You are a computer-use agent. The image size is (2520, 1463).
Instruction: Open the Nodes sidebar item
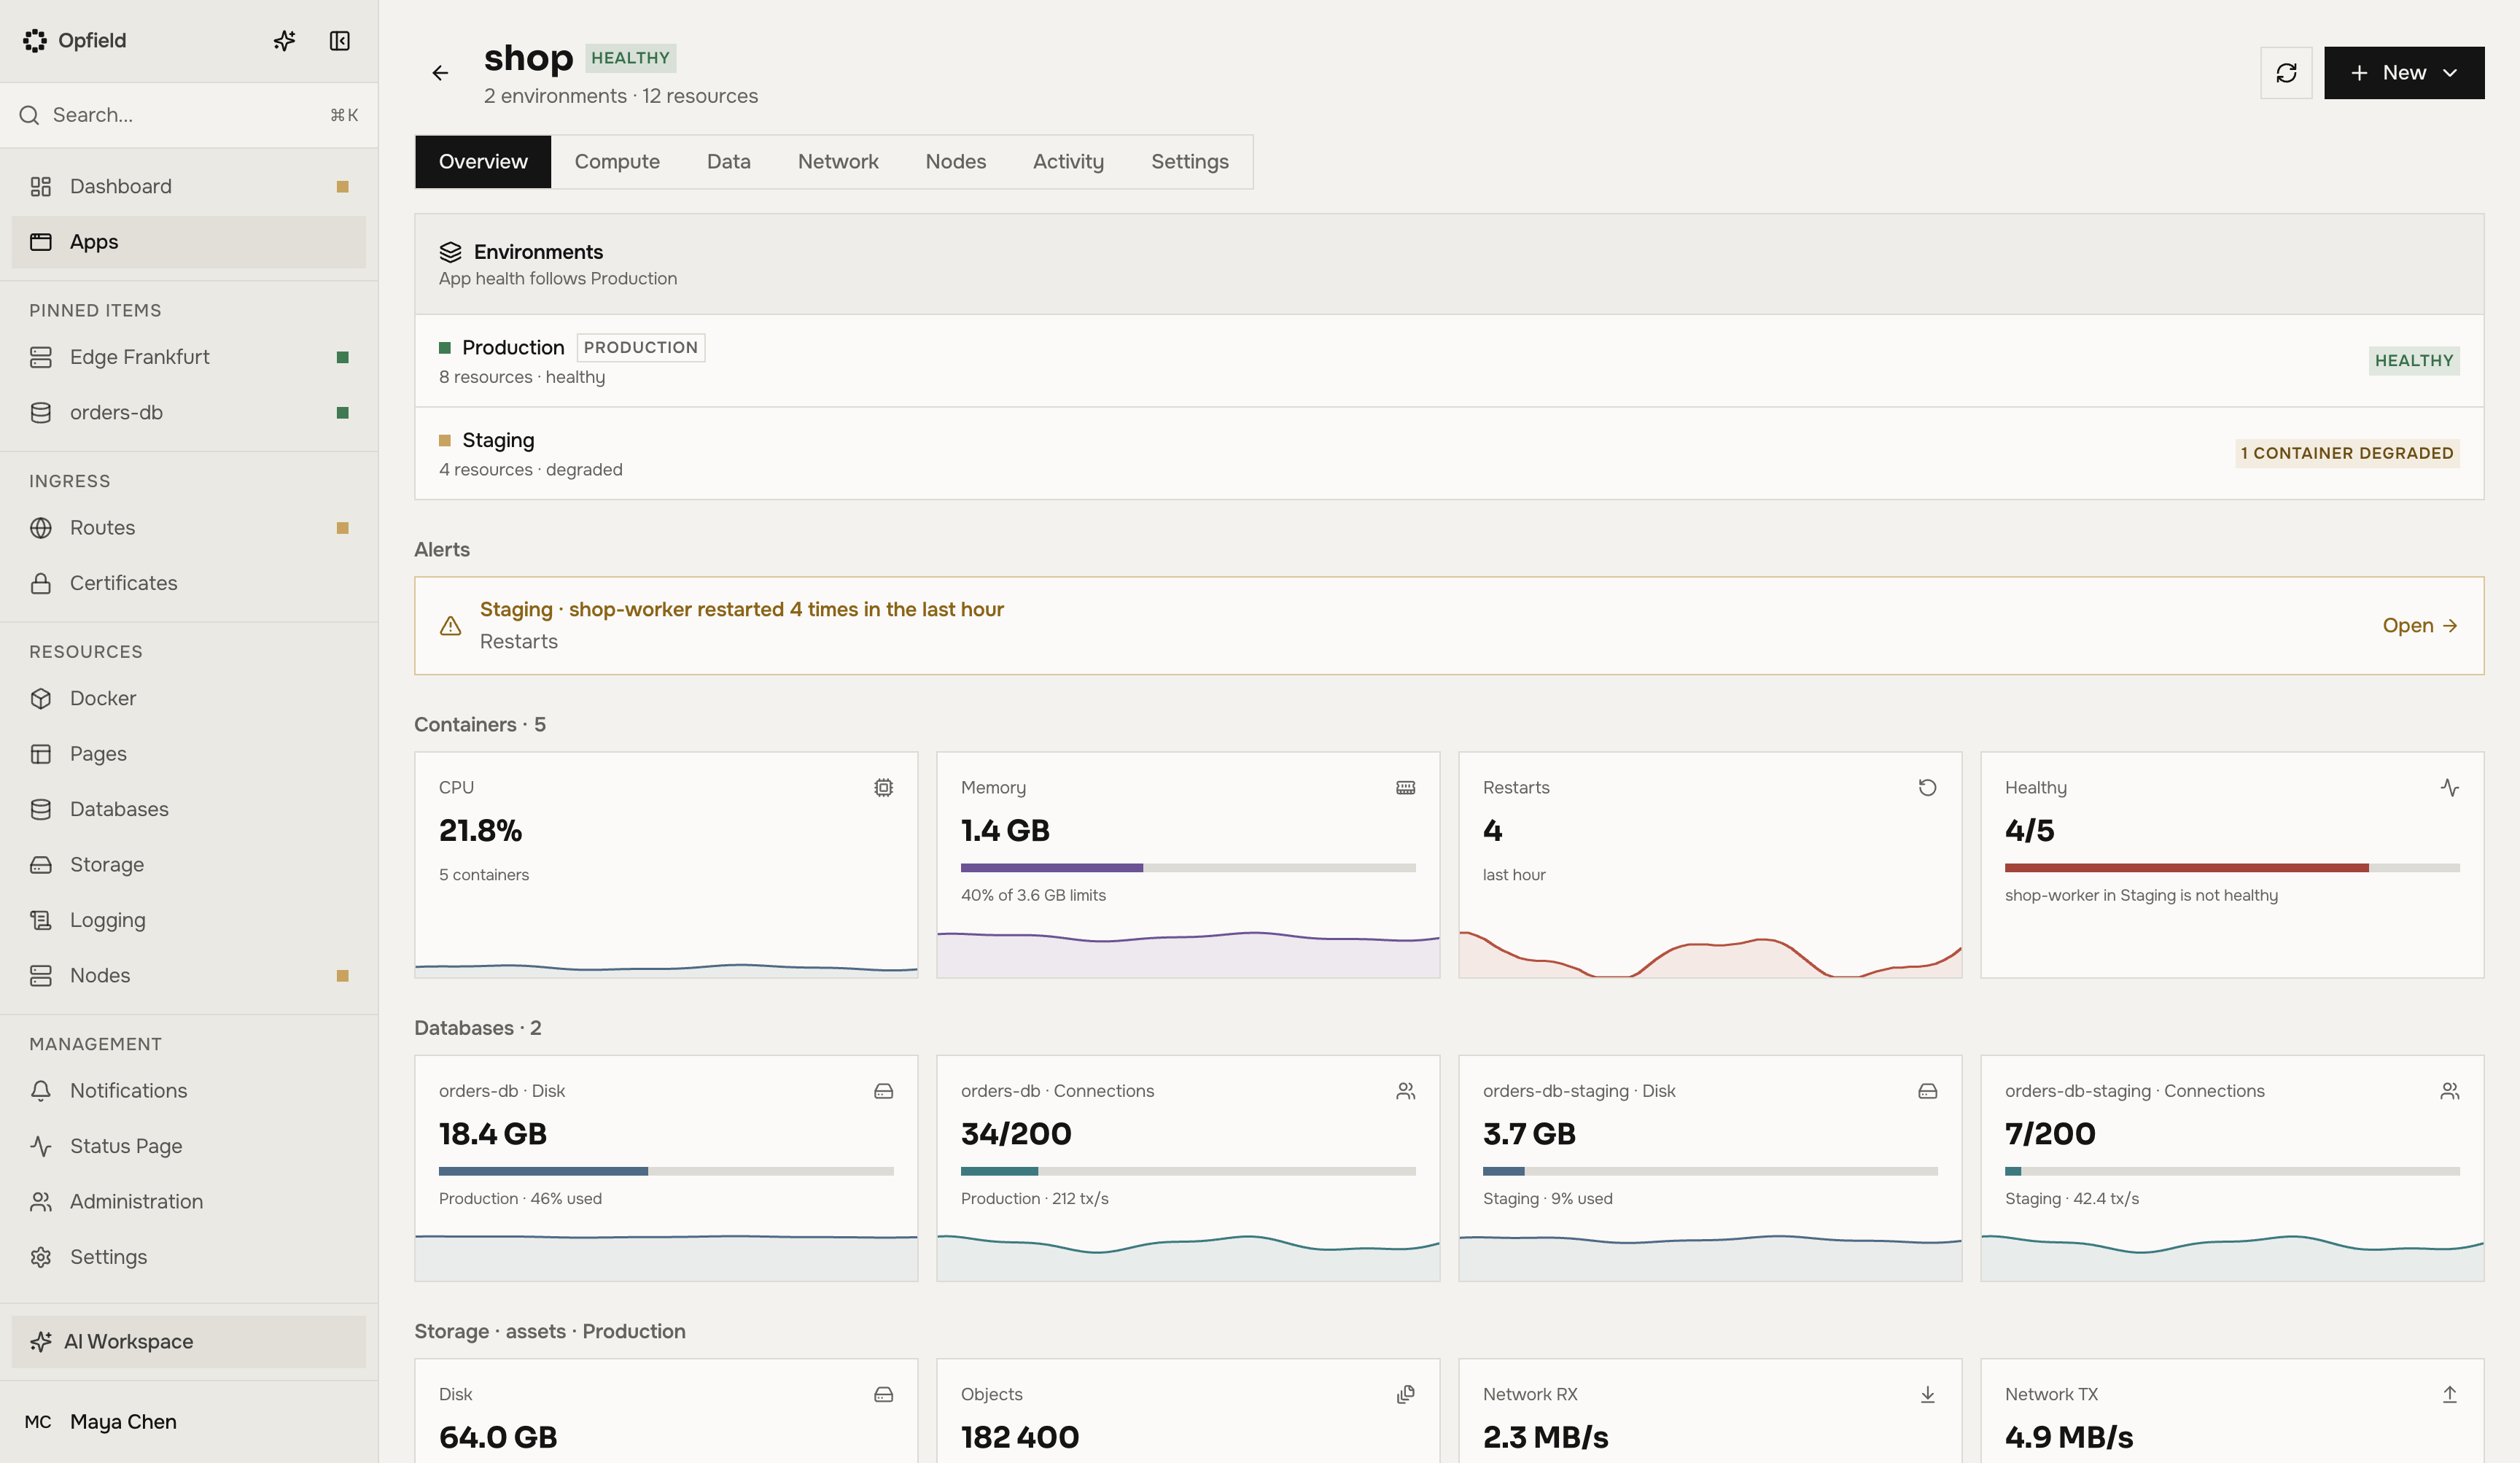click(x=189, y=975)
